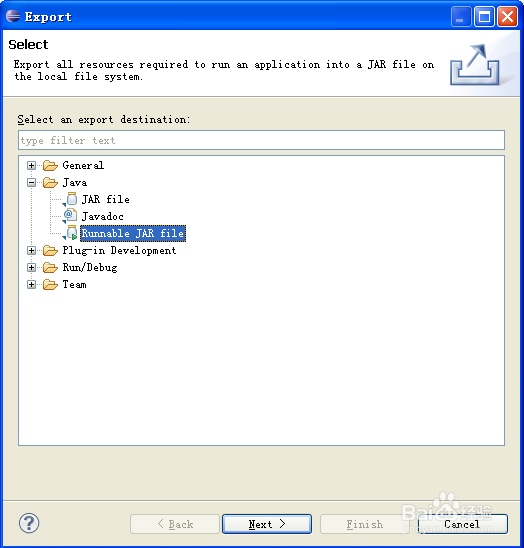This screenshot has height=548, width=524.
Task: Click the JAR file icon
Action: click(x=71, y=199)
